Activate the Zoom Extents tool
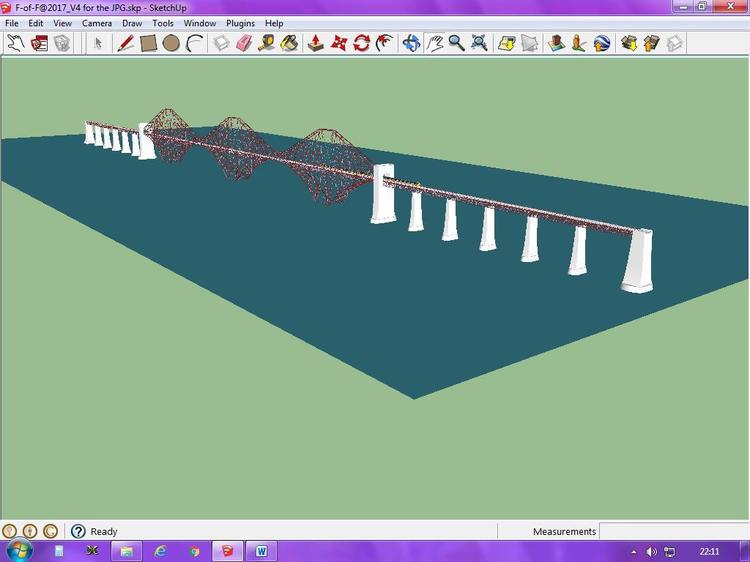This screenshot has height=562, width=750. 479,43
